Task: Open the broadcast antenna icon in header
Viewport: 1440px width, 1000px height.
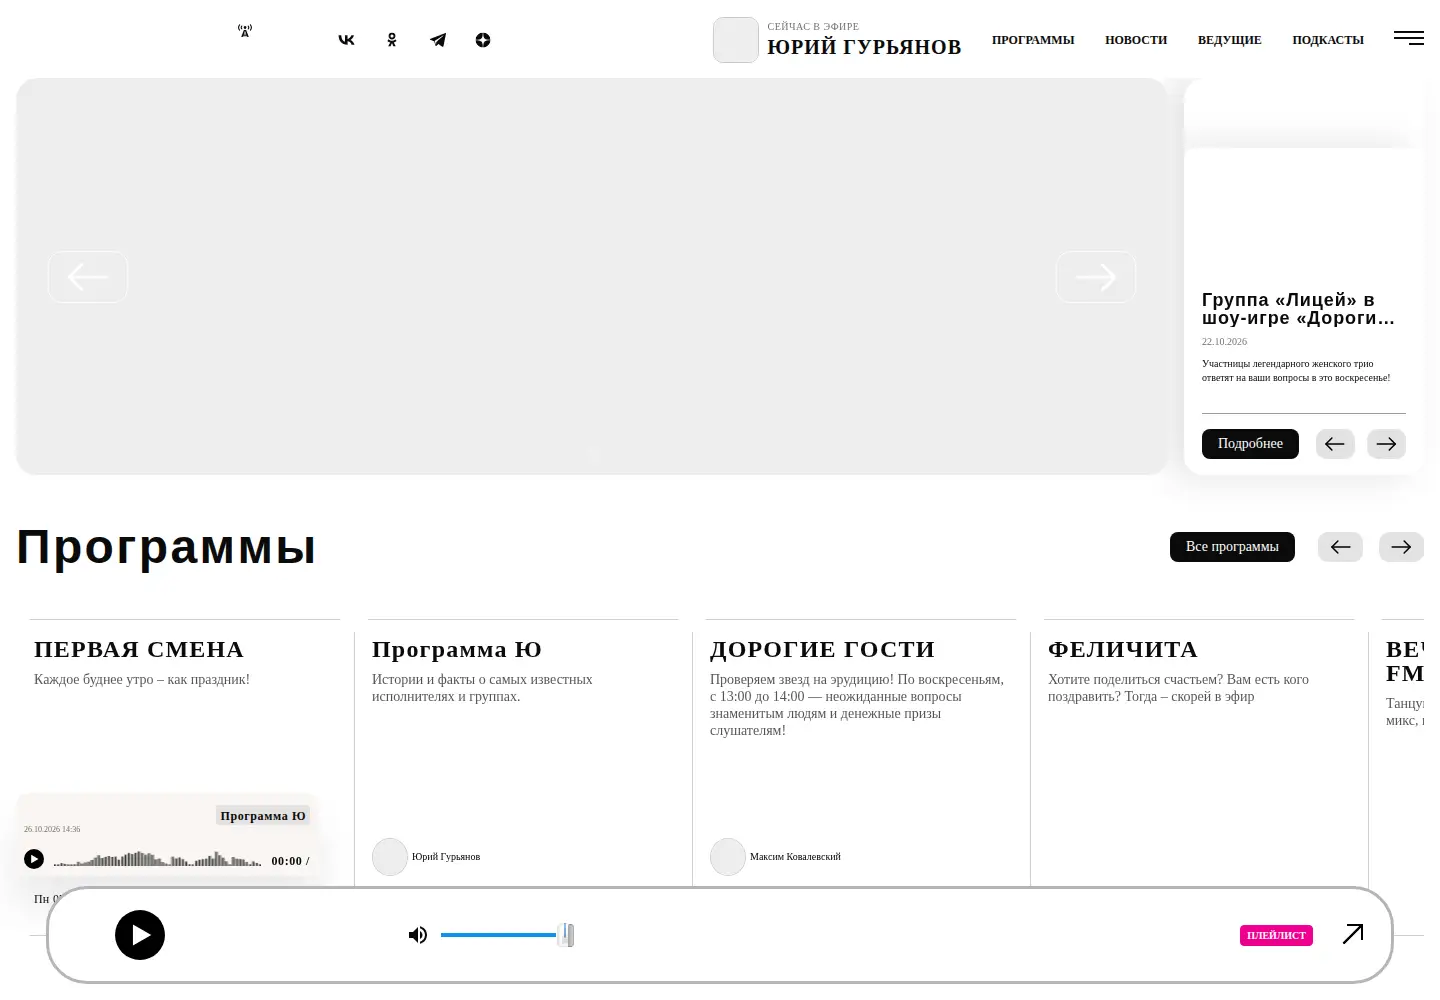Action: pyautogui.click(x=245, y=31)
